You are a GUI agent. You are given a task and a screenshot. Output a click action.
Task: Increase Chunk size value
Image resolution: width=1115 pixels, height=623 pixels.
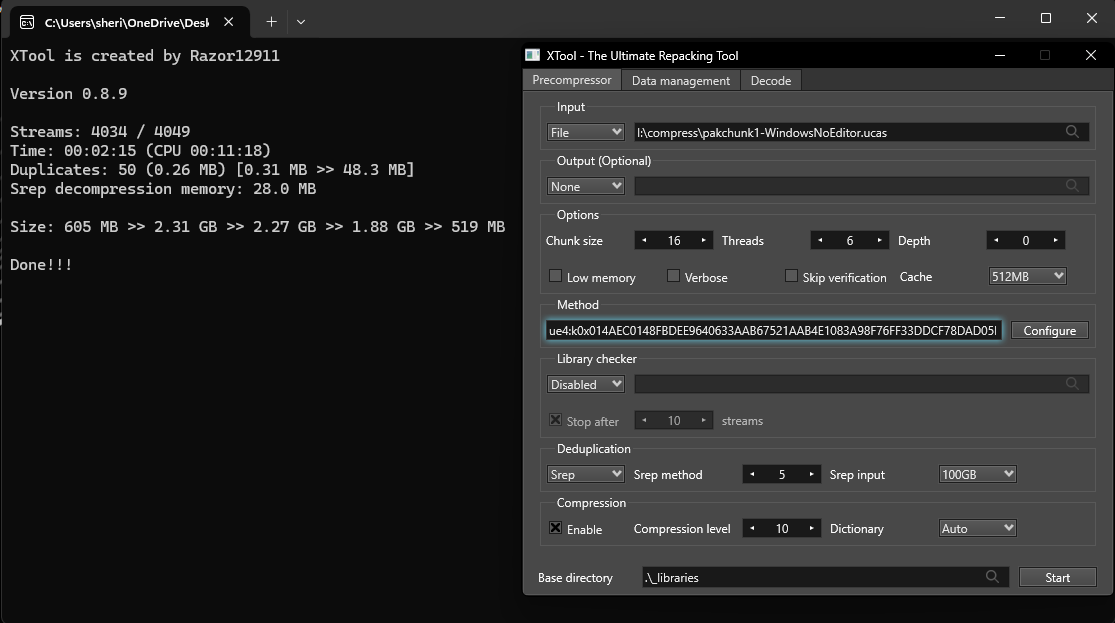tap(703, 240)
